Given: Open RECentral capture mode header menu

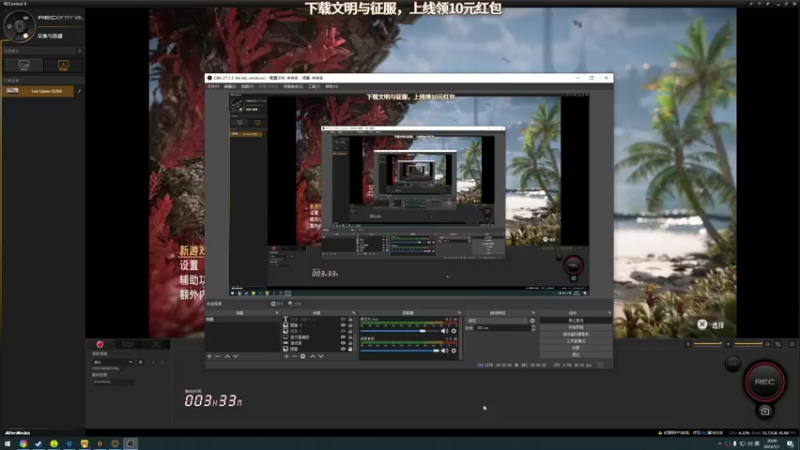Looking at the screenshot, I should pyautogui.click(x=80, y=51).
